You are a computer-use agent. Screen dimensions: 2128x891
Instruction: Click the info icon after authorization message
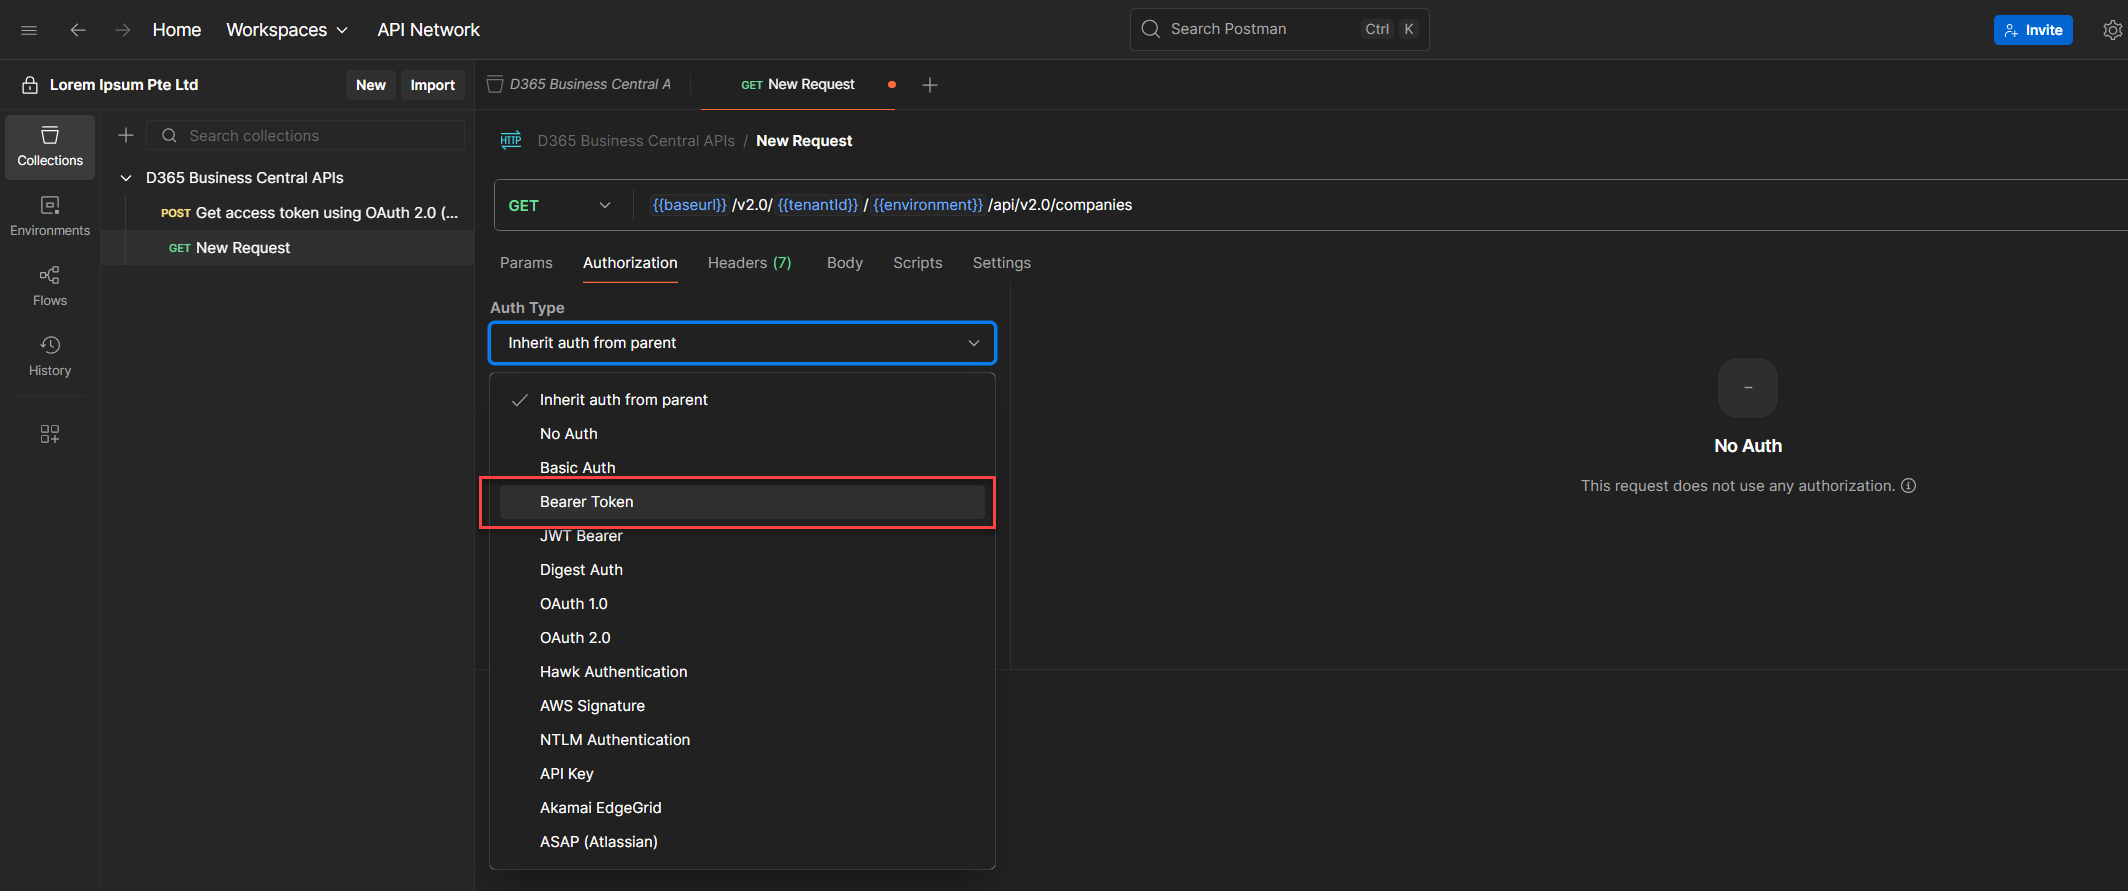point(1908,486)
